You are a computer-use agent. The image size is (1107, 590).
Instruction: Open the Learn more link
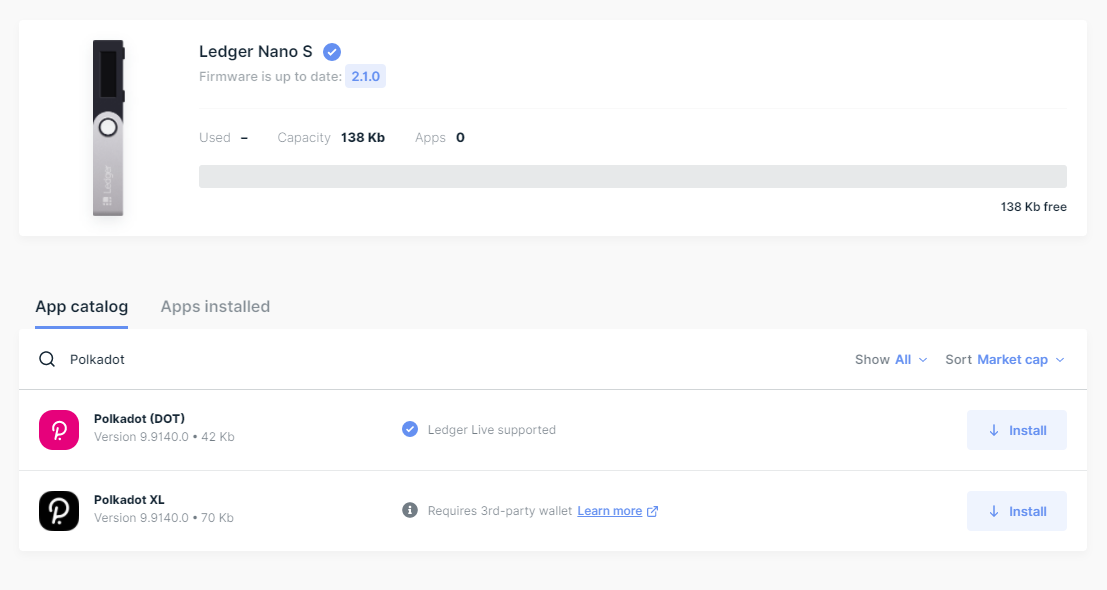point(609,510)
